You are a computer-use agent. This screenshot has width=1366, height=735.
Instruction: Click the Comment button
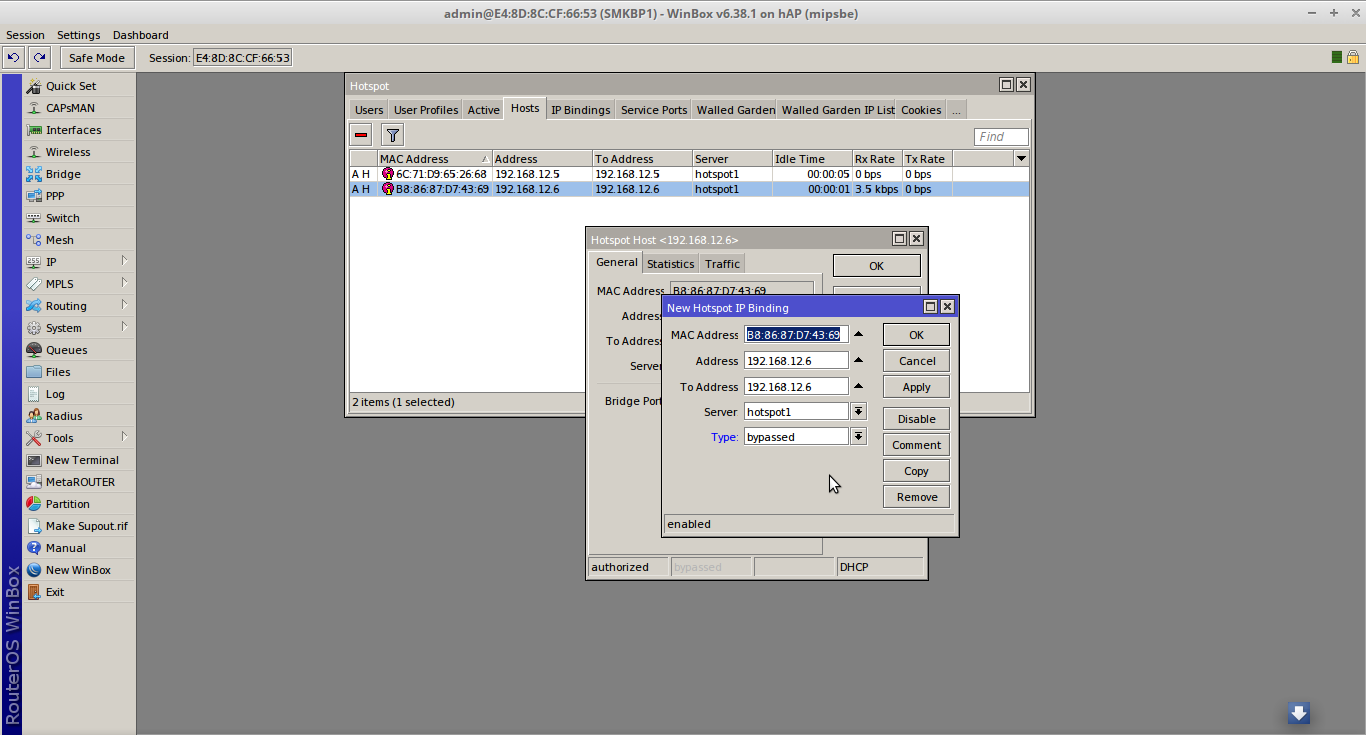[x=916, y=445]
